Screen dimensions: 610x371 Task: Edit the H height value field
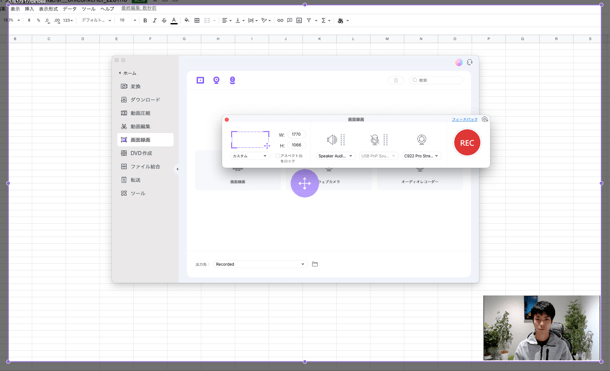296,145
